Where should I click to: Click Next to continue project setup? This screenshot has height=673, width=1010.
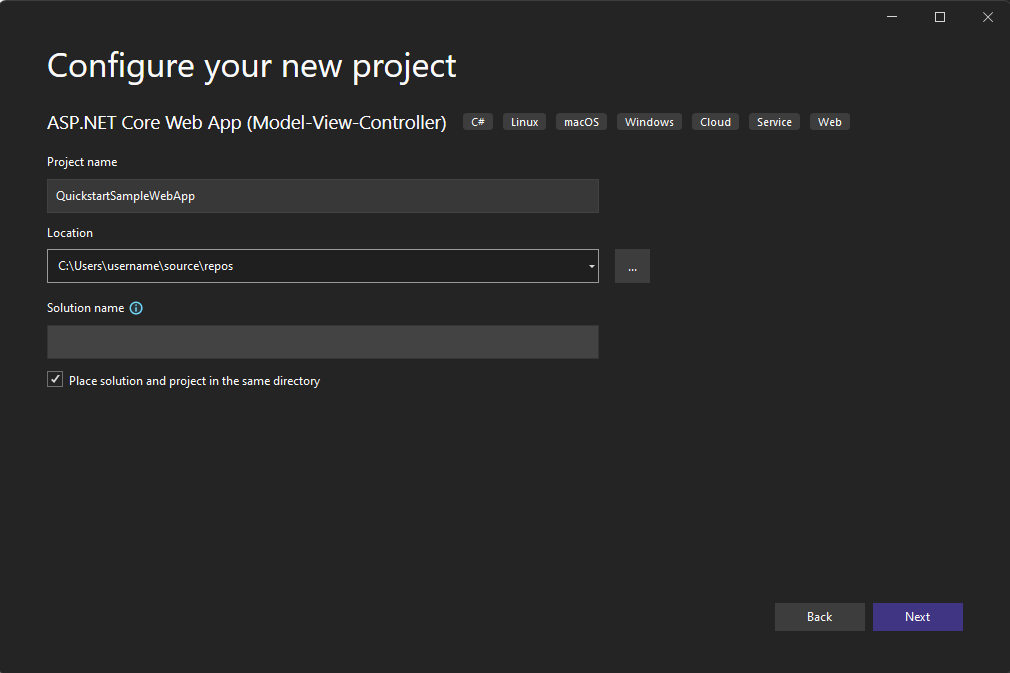[917, 616]
